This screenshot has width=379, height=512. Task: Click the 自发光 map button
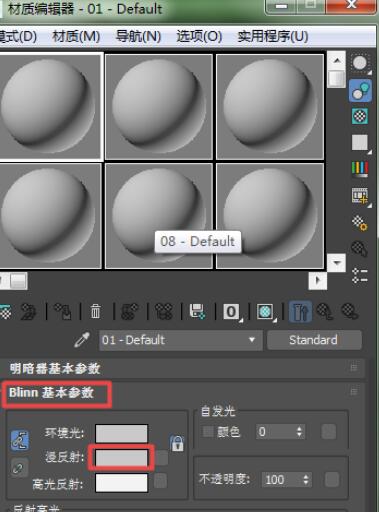pos(329,431)
